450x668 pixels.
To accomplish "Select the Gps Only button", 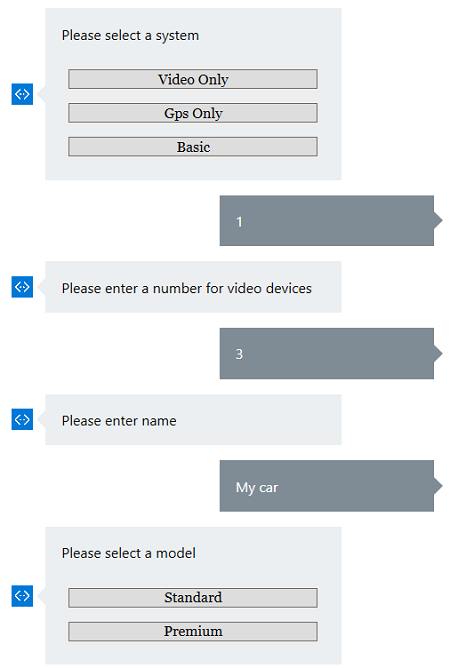I will [x=193, y=113].
